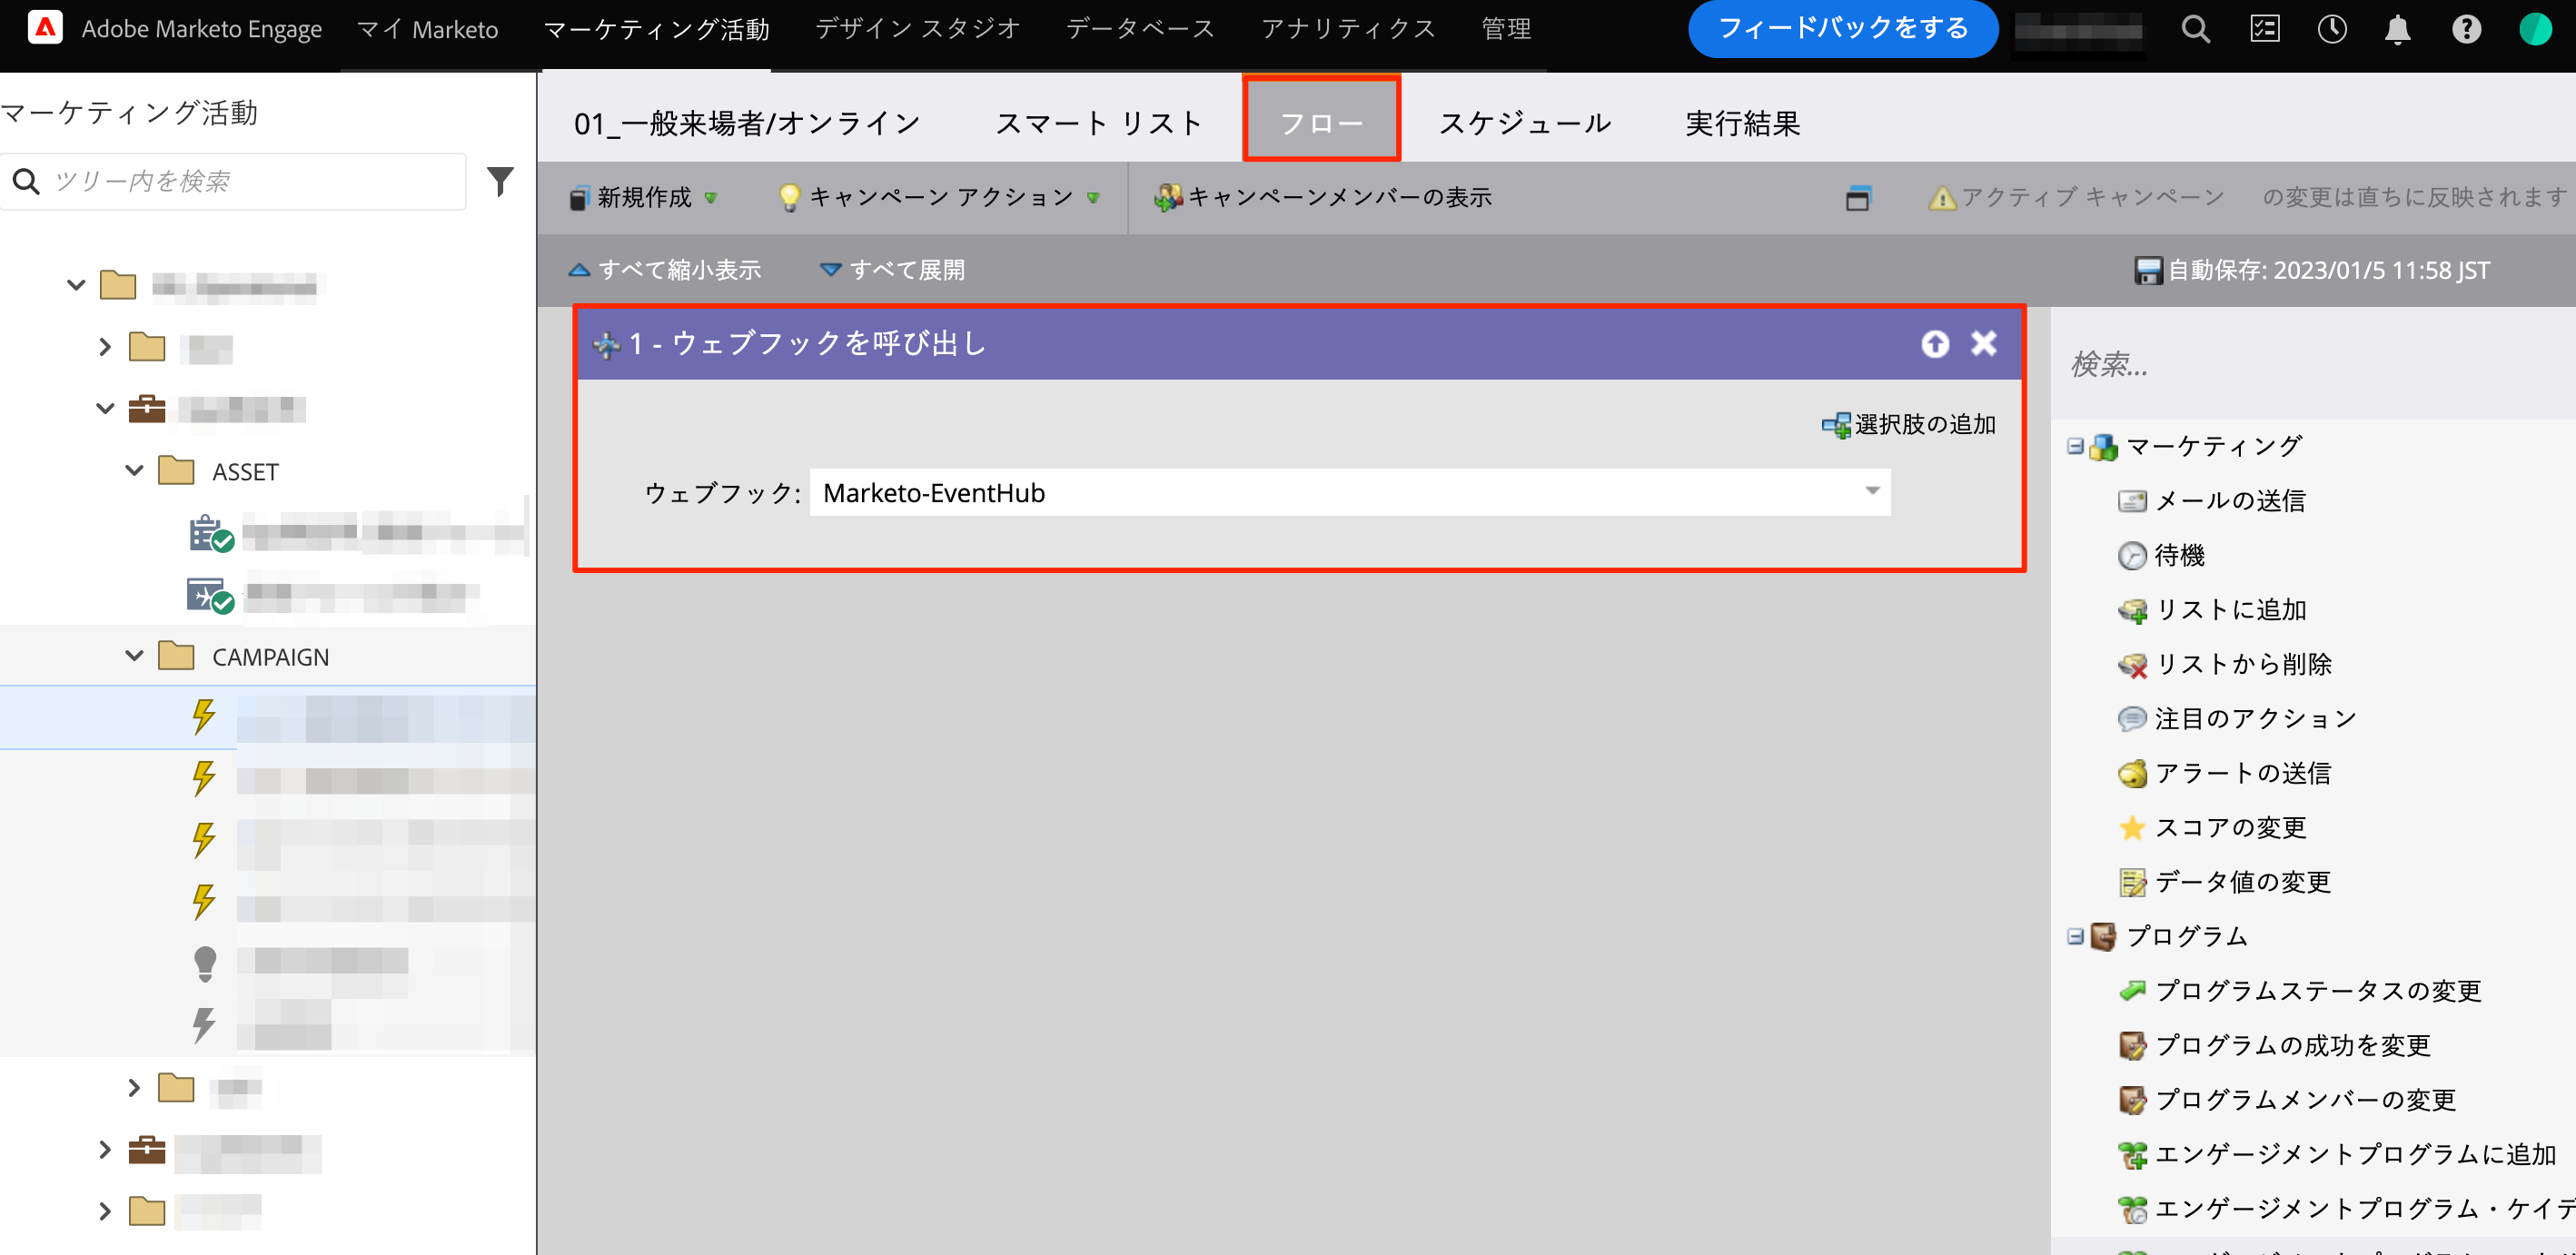
Task: Collapse the CAMPAIGN folder
Action: coord(134,656)
